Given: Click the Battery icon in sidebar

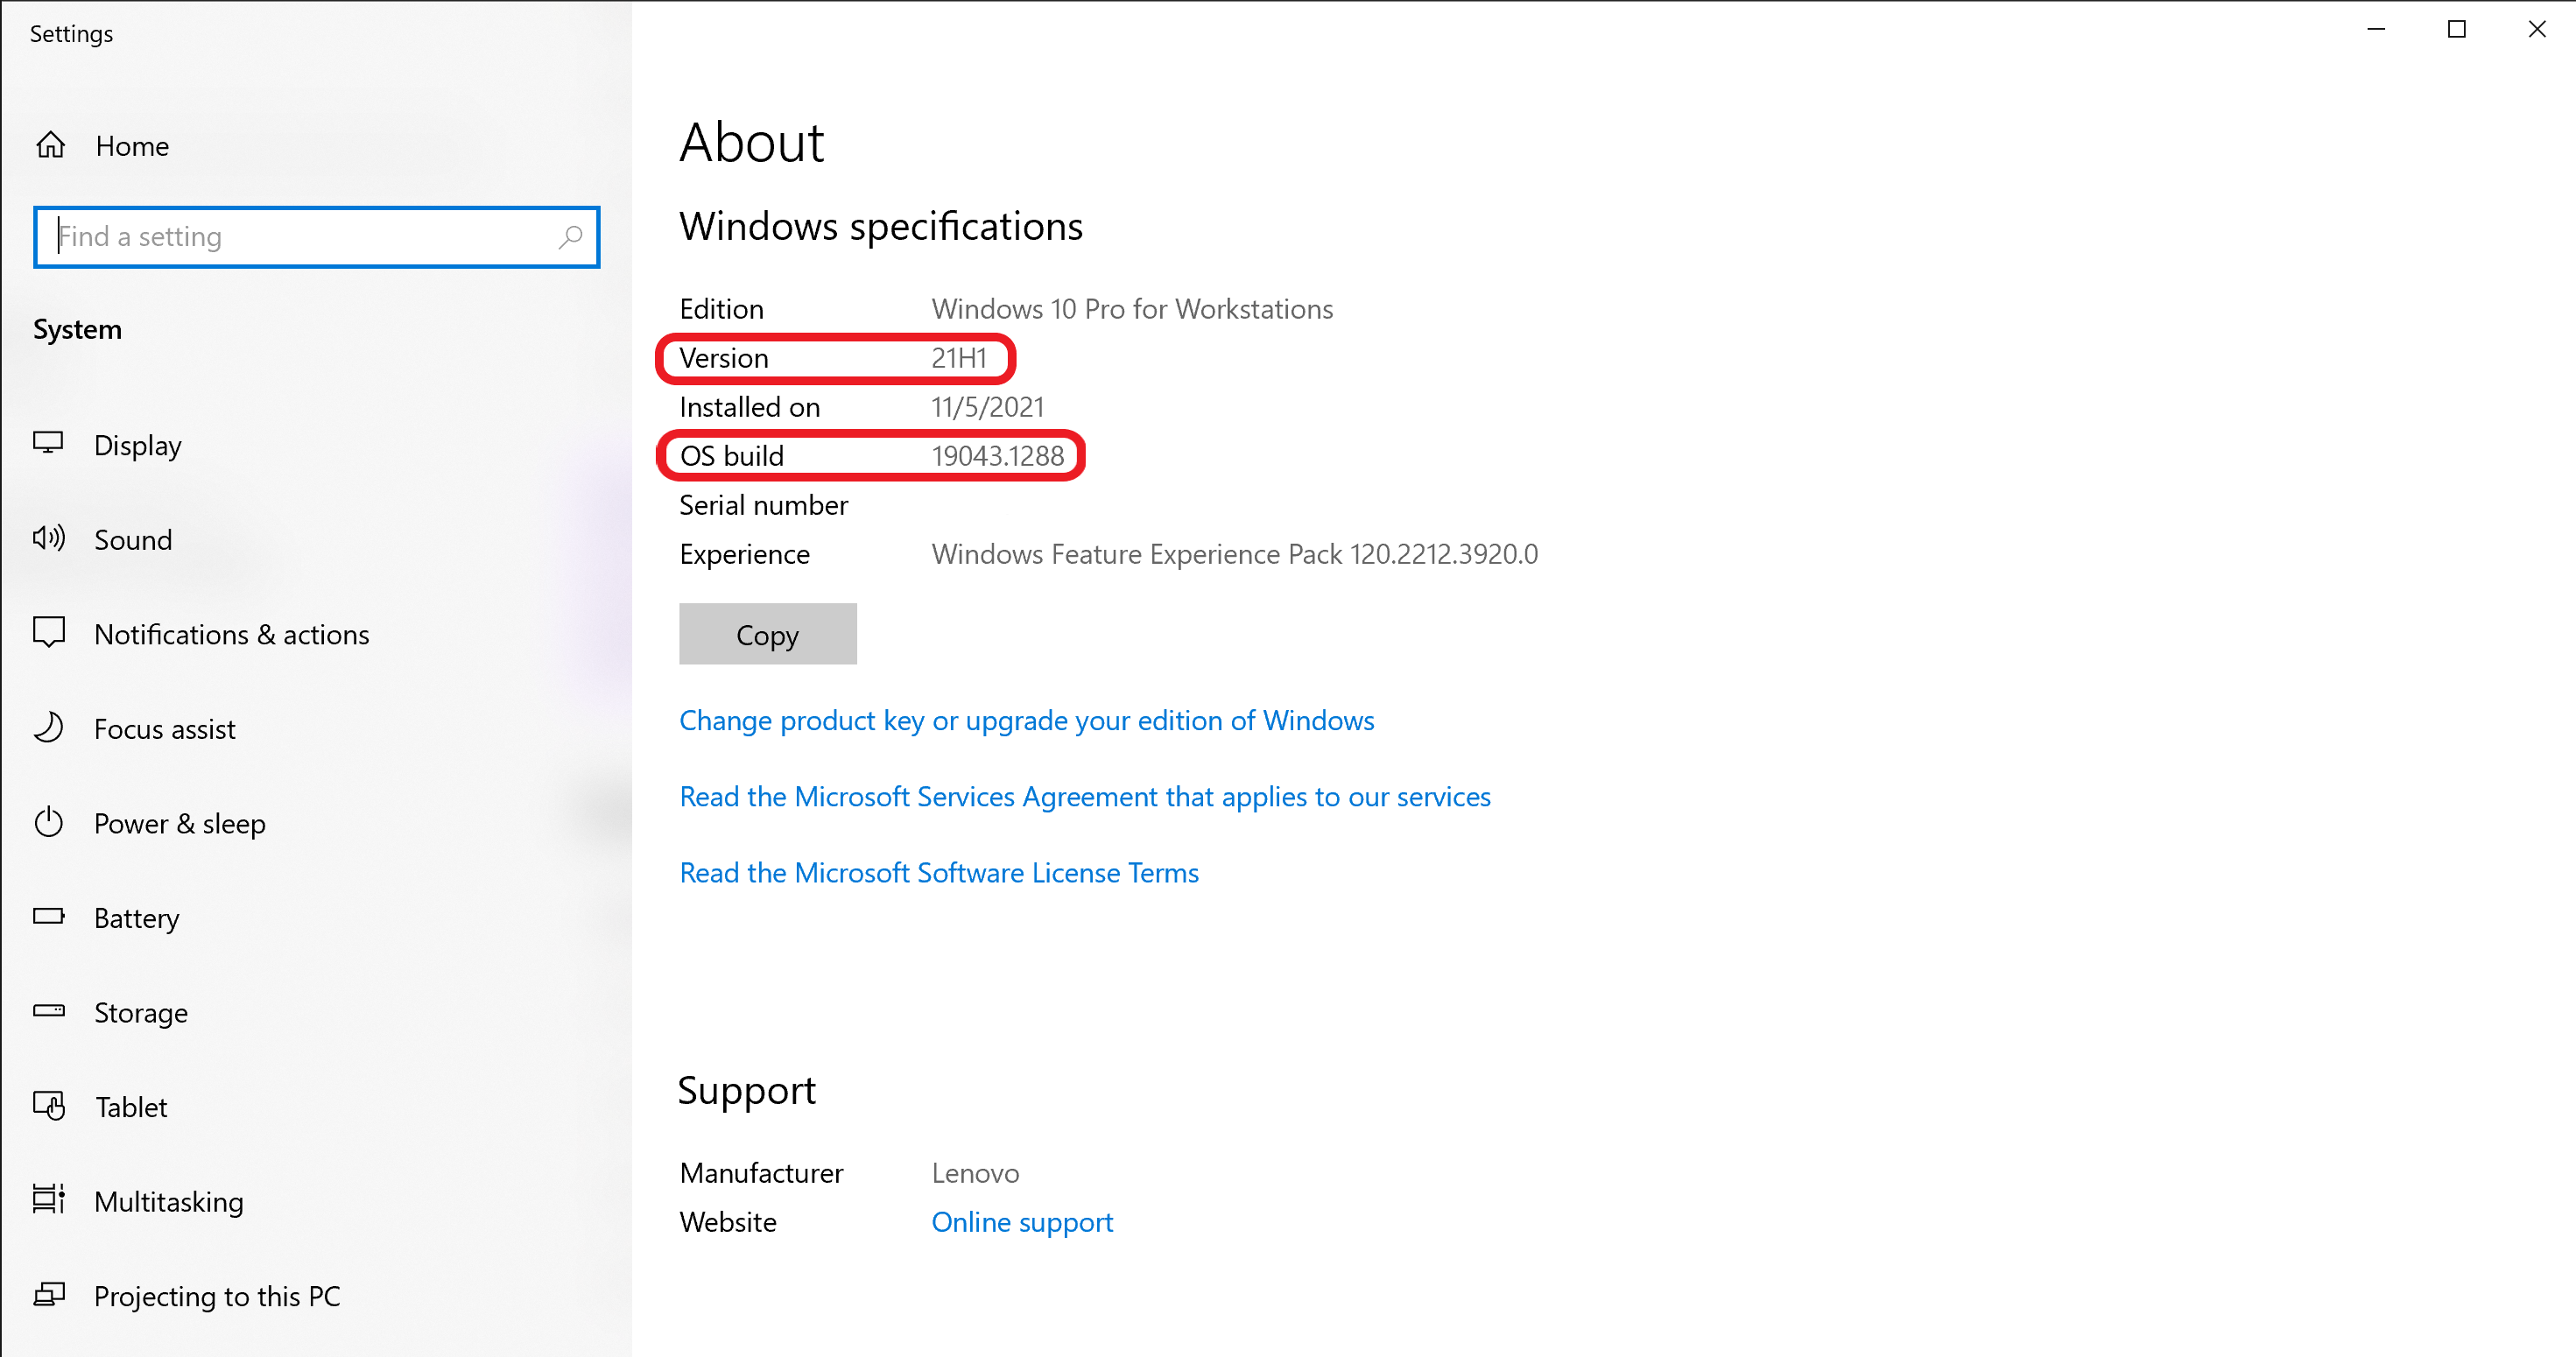Looking at the screenshot, I should tap(48, 917).
